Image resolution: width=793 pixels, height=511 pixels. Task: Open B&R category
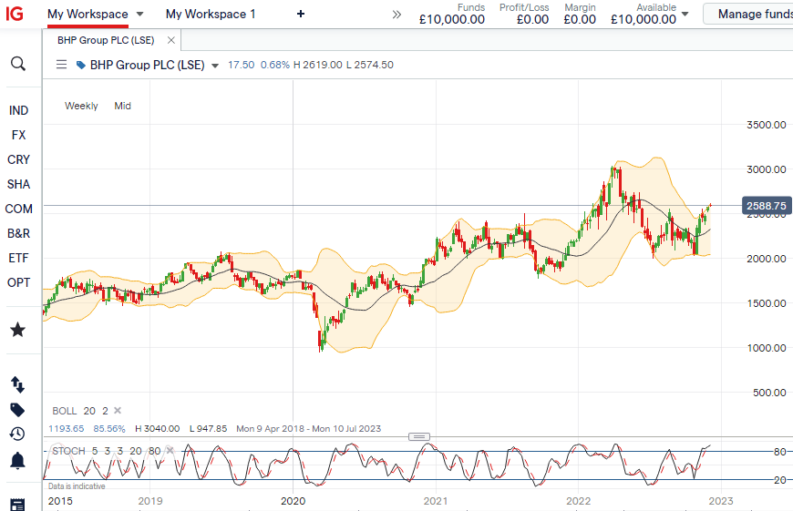[x=18, y=233]
